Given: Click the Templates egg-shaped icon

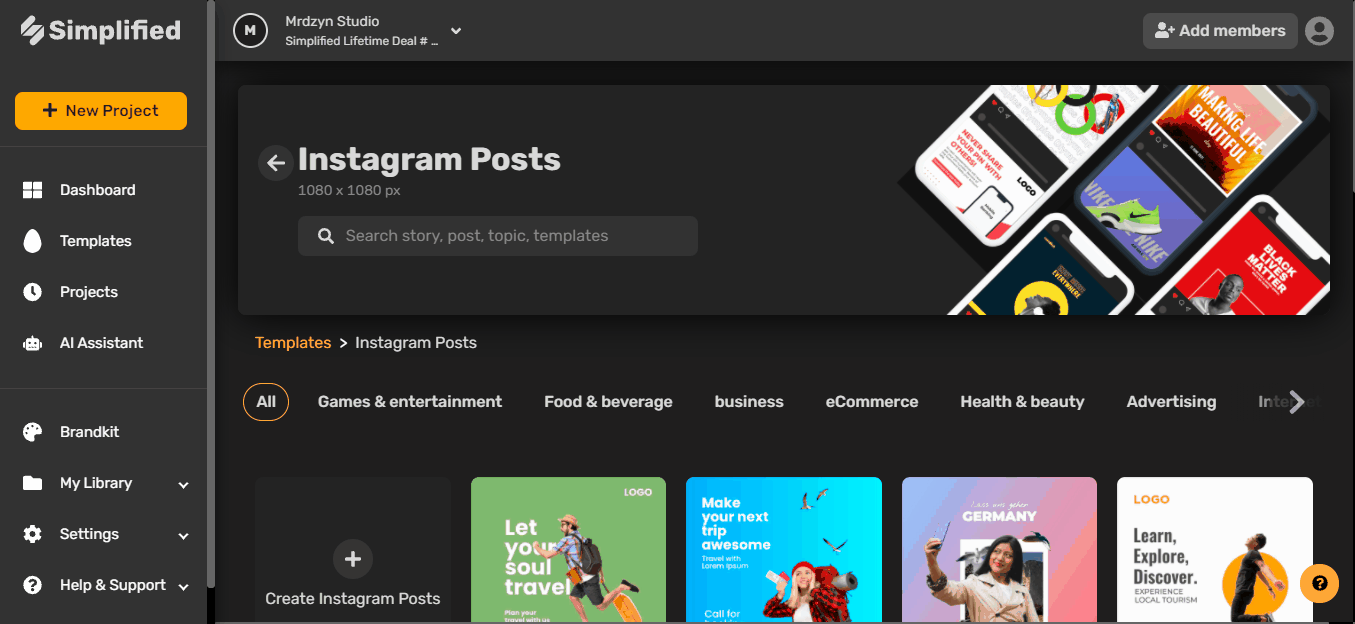Looking at the screenshot, I should click(x=32, y=241).
